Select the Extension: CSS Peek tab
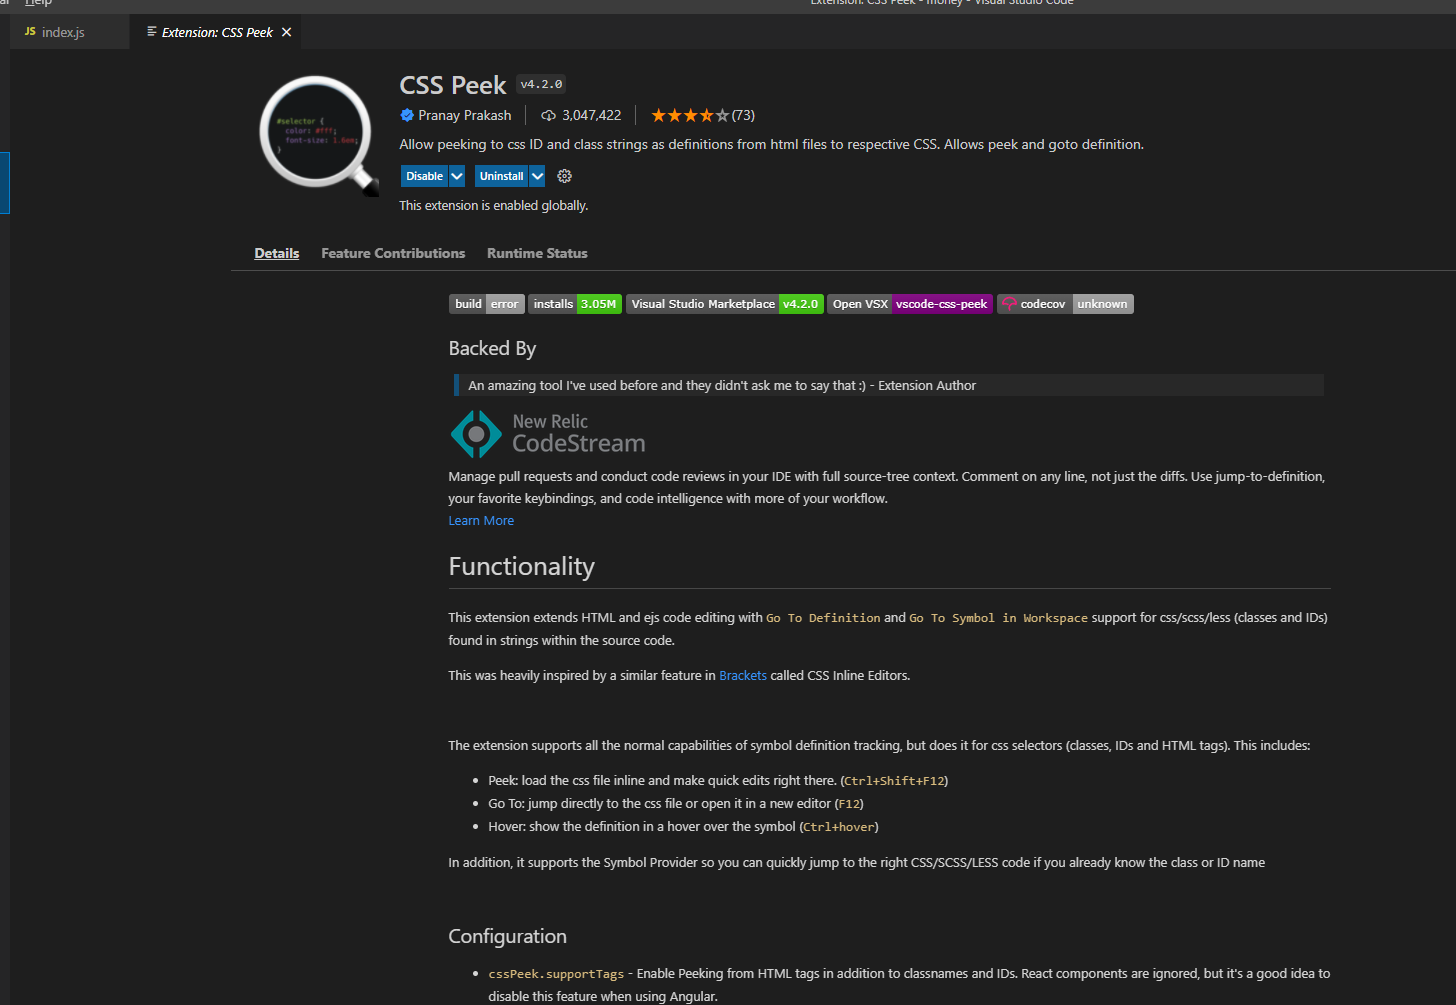Image resolution: width=1456 pixels, height=1005 pixels. 216,32
